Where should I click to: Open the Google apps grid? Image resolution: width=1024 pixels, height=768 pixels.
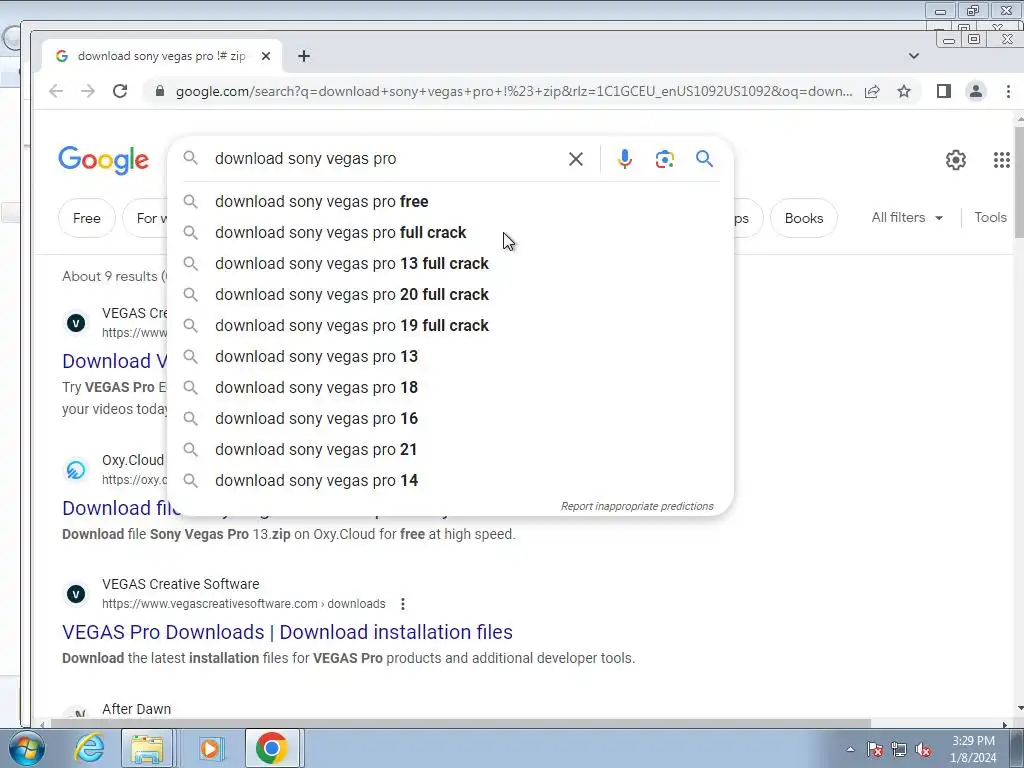(1002, 160)
